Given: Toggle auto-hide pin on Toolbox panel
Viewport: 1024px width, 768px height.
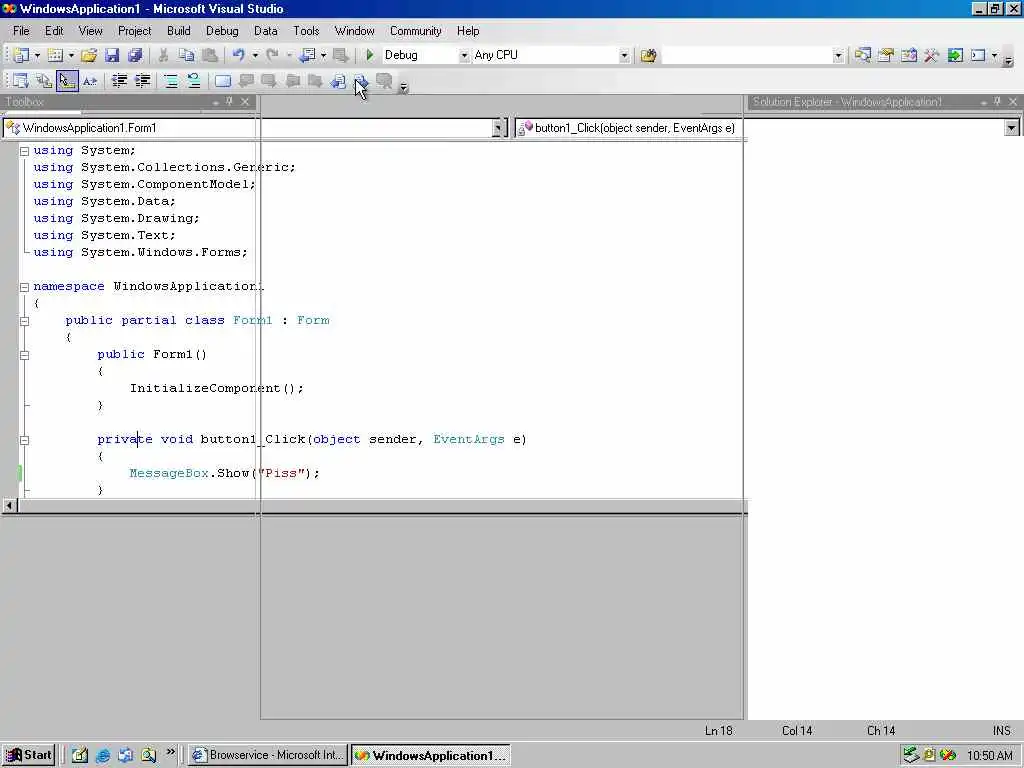Looking at the screenshot, I should coord(229,101).
